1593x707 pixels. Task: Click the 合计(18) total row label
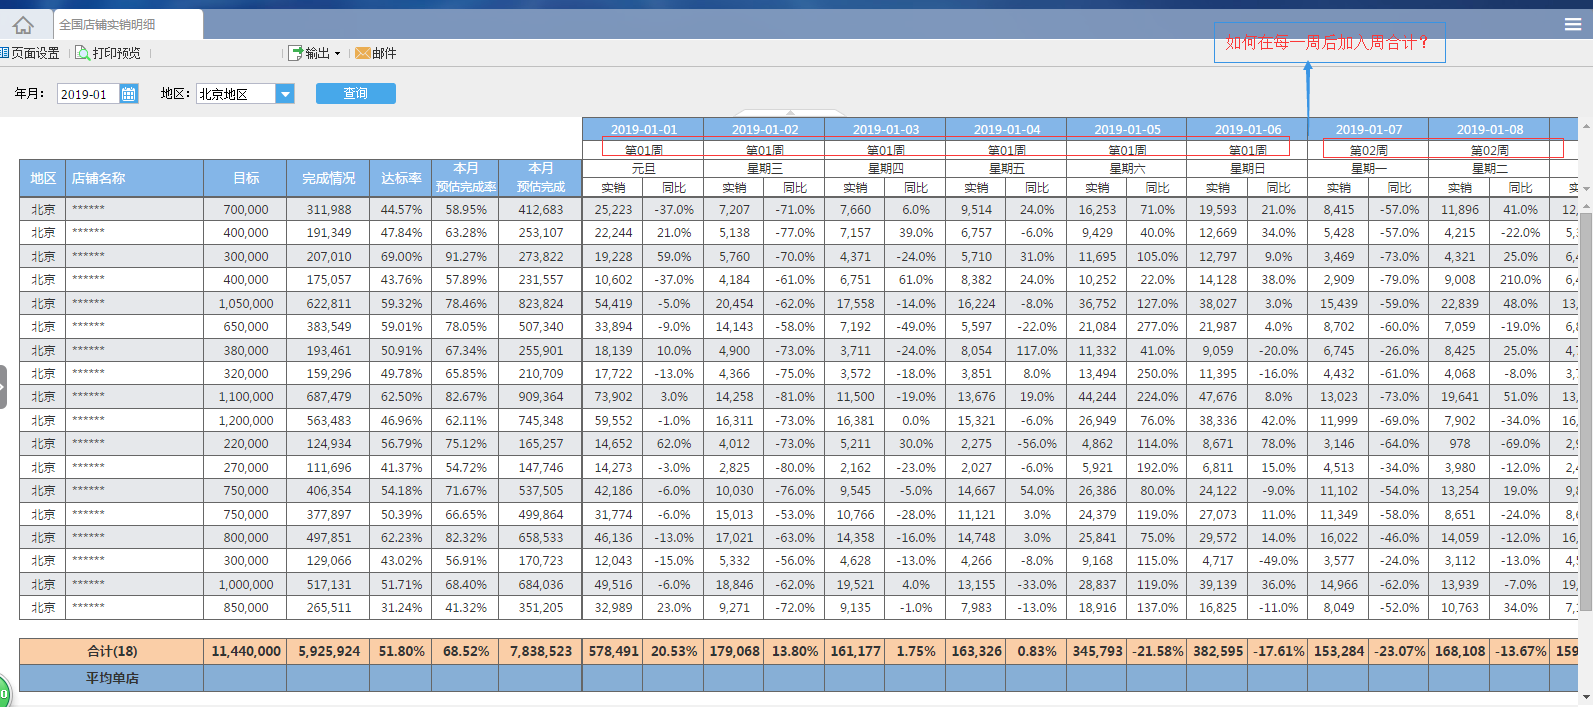[x=111, y=651]
